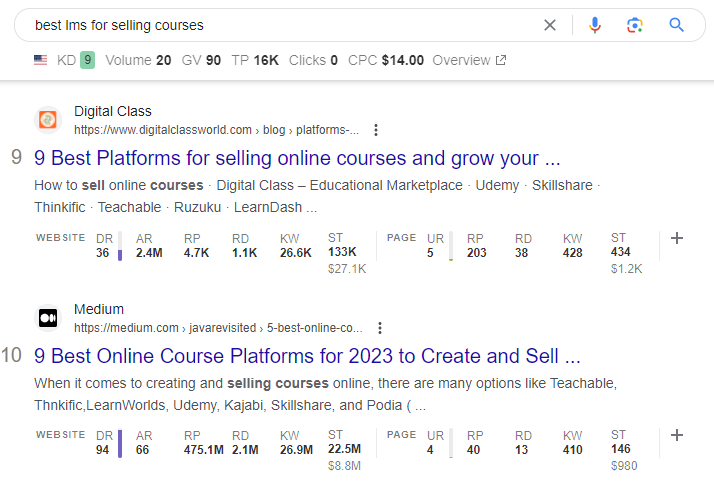This screenshot has width=714, height=493.
Task: Open the US country flag selector
Action: click(40, 60)
